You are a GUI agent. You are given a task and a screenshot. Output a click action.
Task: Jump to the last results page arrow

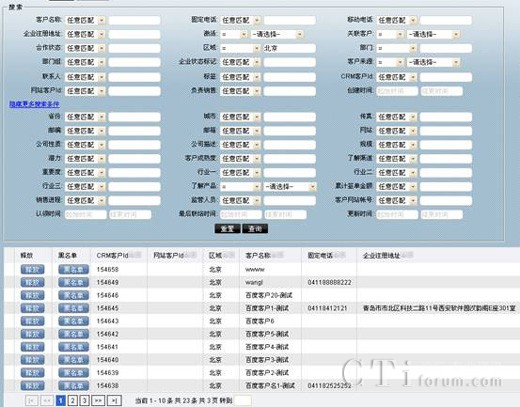(x=114, y=400)
